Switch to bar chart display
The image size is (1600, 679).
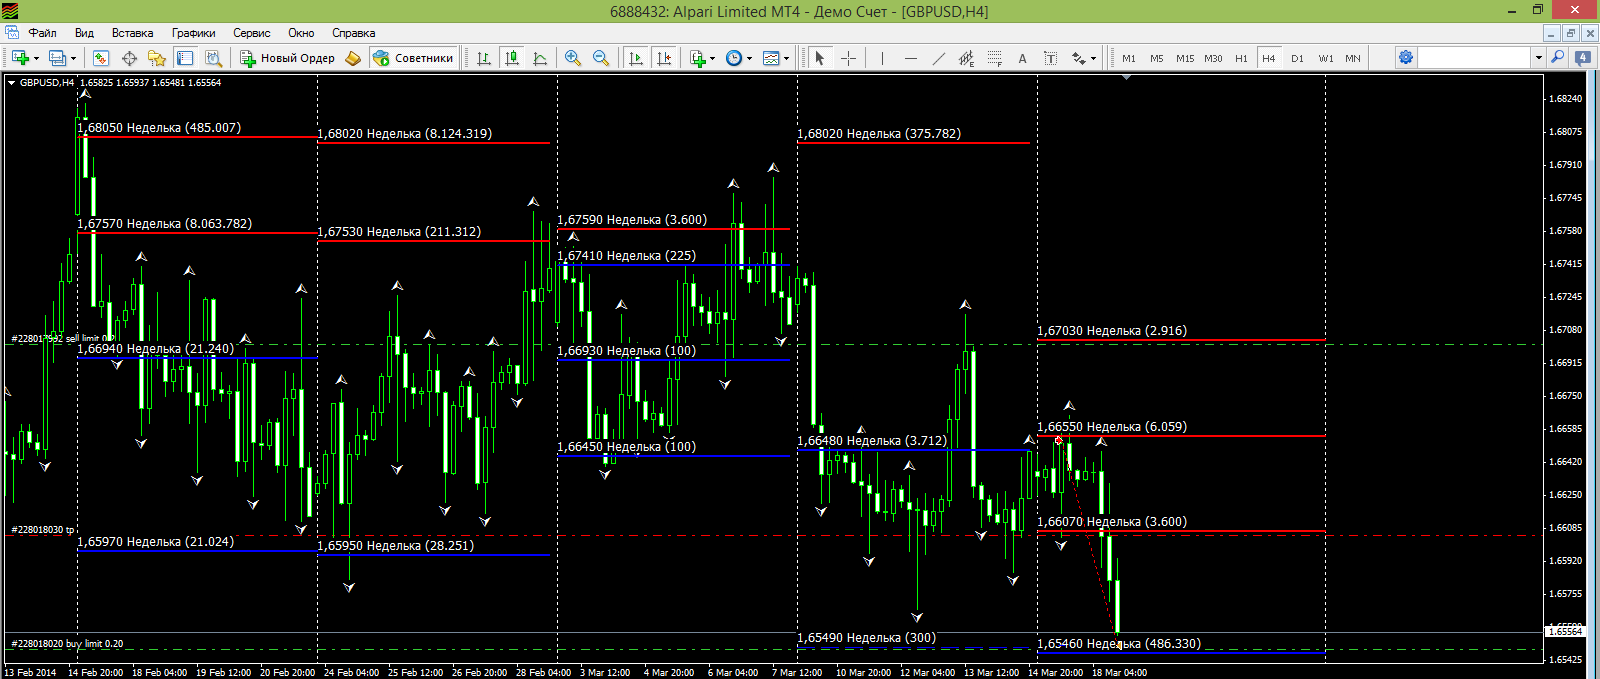(484, 58)
